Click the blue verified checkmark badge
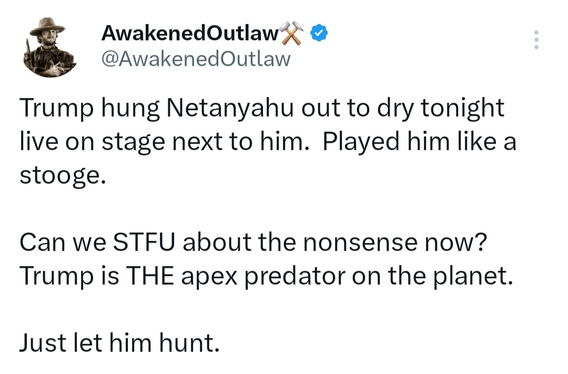The image size is (568, 374). coord(319,33)
